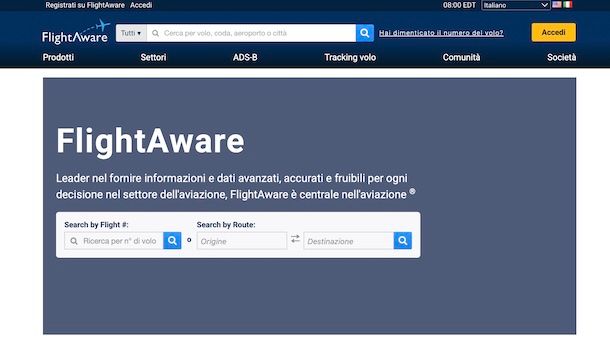610x362 pixels.
Task: Focus the Destinazione input field
Action: (x=349, y=241)
